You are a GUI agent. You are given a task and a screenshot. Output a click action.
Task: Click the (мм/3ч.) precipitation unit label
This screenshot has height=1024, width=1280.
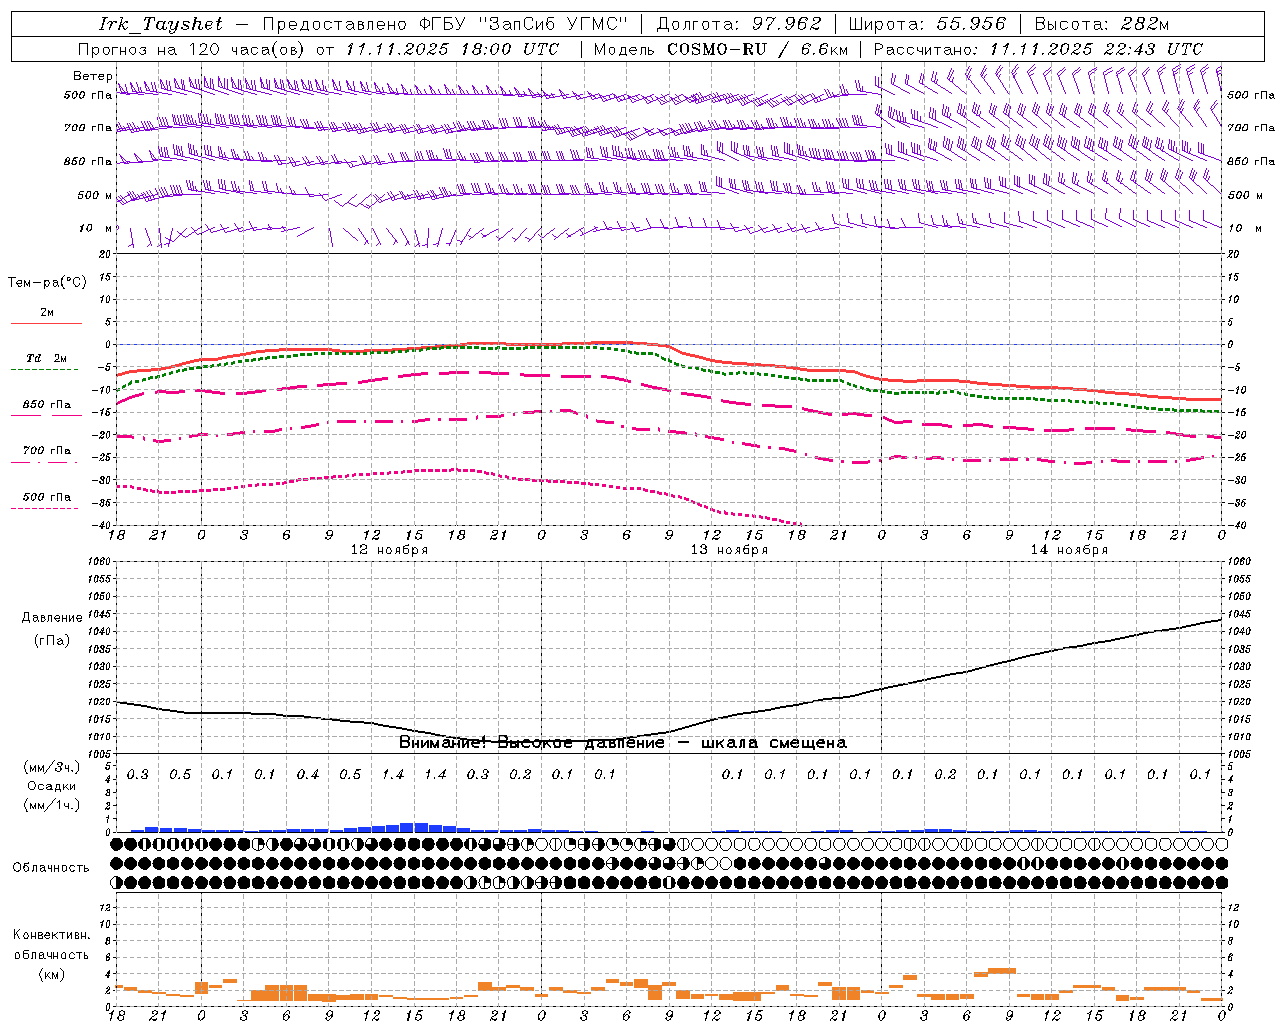tap(52, 767)
